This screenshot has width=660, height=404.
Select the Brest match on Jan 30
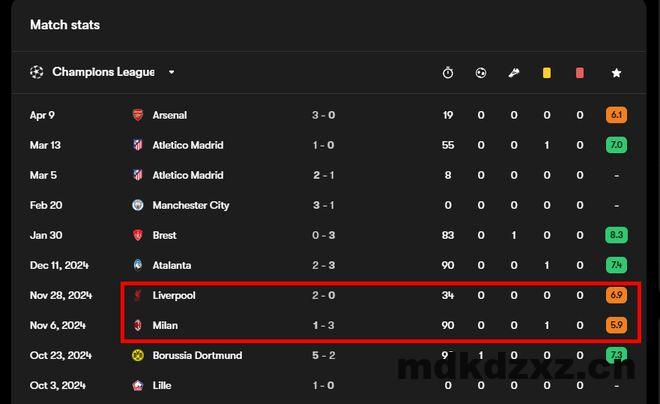click(328, 235)
